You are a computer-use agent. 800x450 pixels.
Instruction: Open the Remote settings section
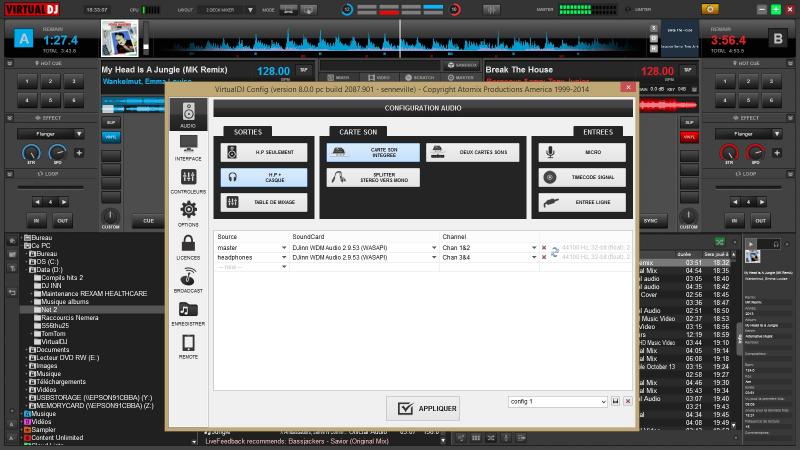(x=188, y=346)
